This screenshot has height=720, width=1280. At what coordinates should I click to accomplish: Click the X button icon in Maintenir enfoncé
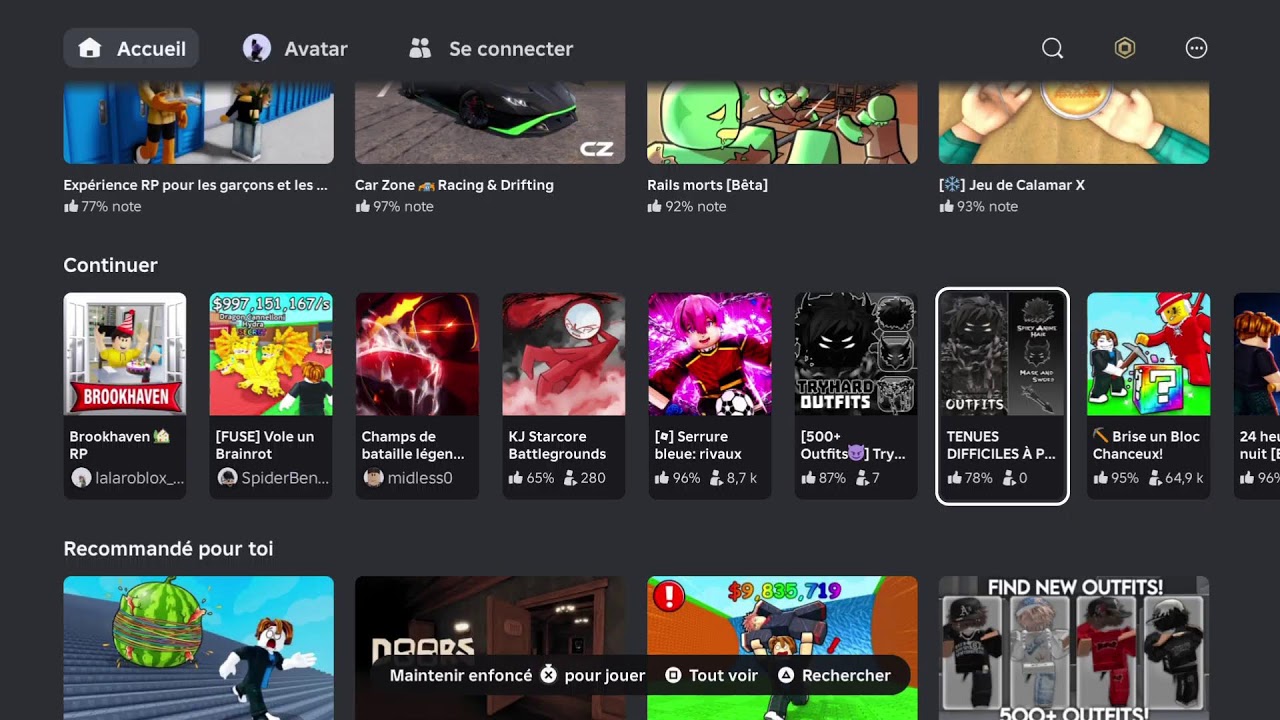[548, 675]
